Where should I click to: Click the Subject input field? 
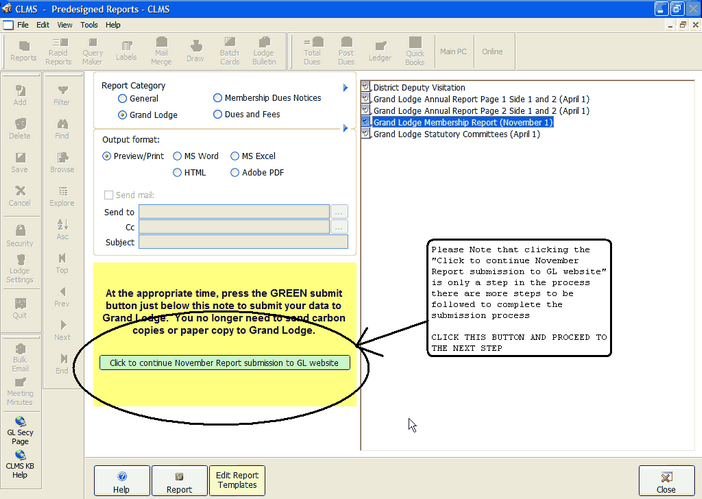point(243,241)
